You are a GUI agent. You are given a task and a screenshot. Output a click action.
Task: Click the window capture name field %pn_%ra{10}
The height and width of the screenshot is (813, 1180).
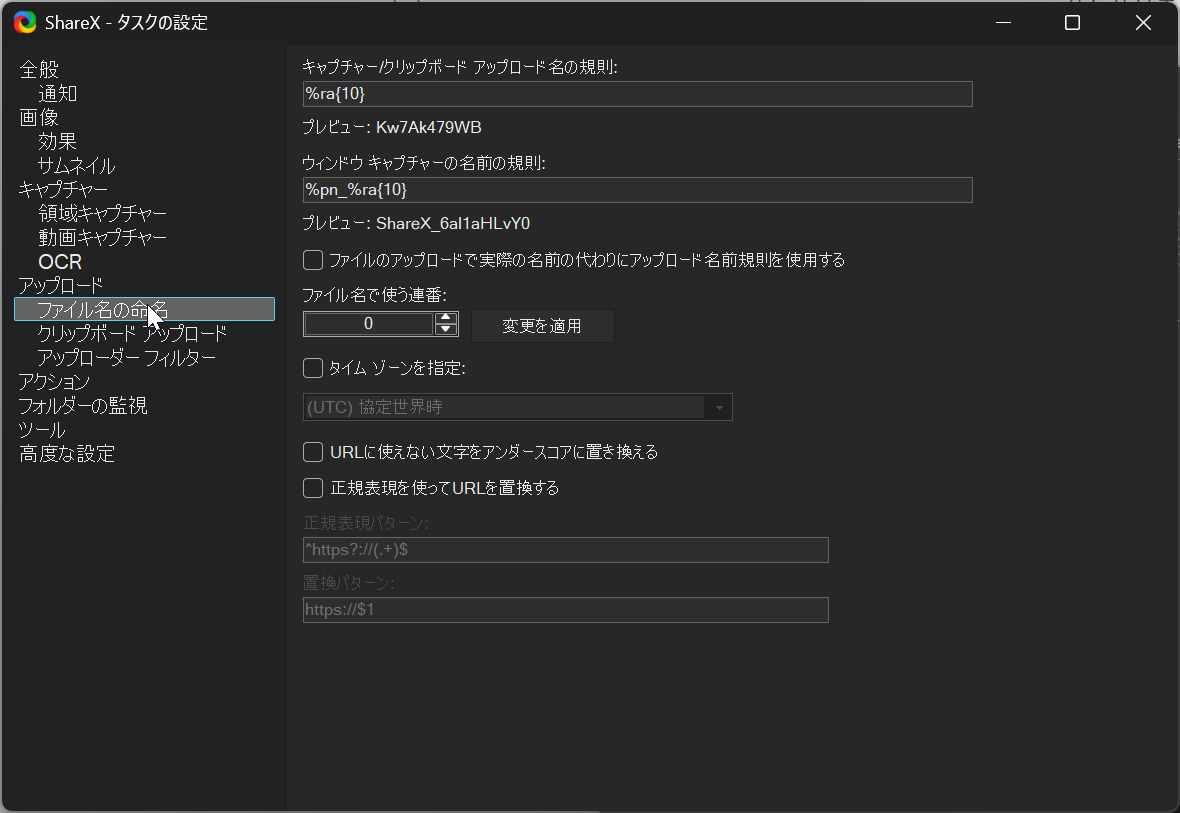point(637,190)
